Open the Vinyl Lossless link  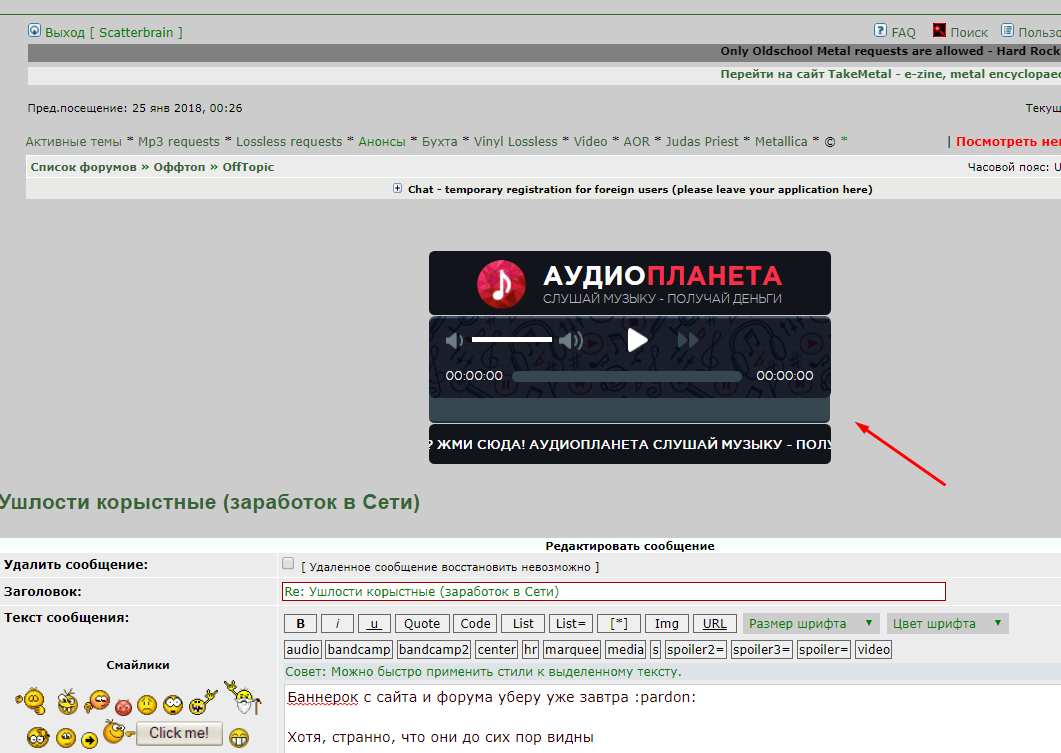516,141
